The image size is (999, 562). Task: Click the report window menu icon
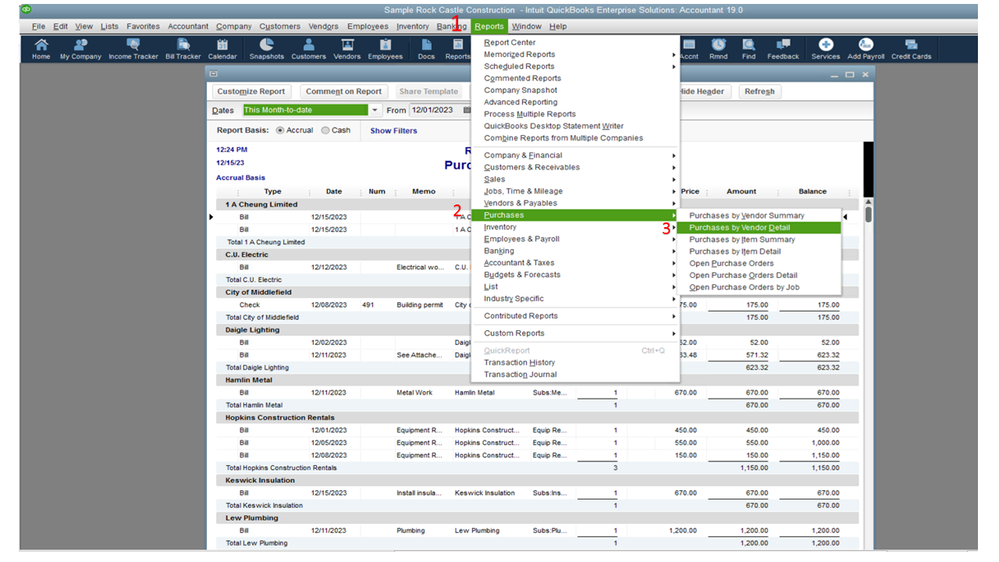(213, 74)
